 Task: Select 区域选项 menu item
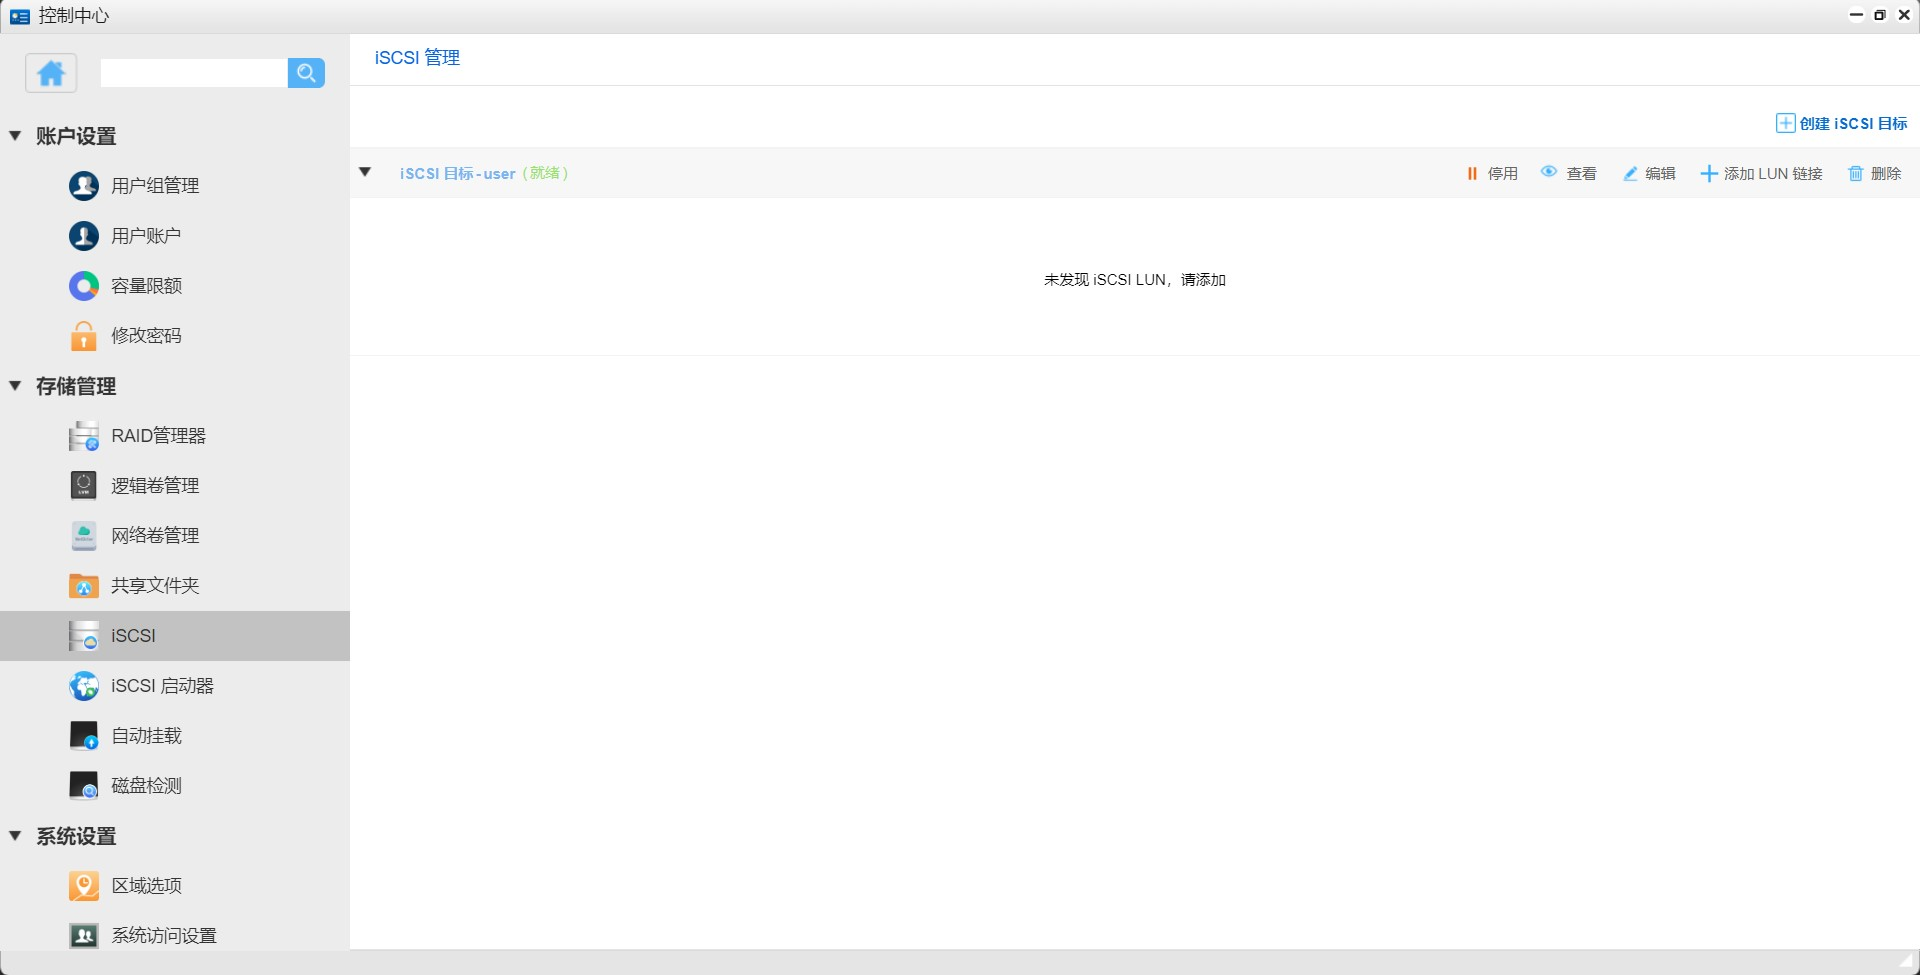coord(146,886)
